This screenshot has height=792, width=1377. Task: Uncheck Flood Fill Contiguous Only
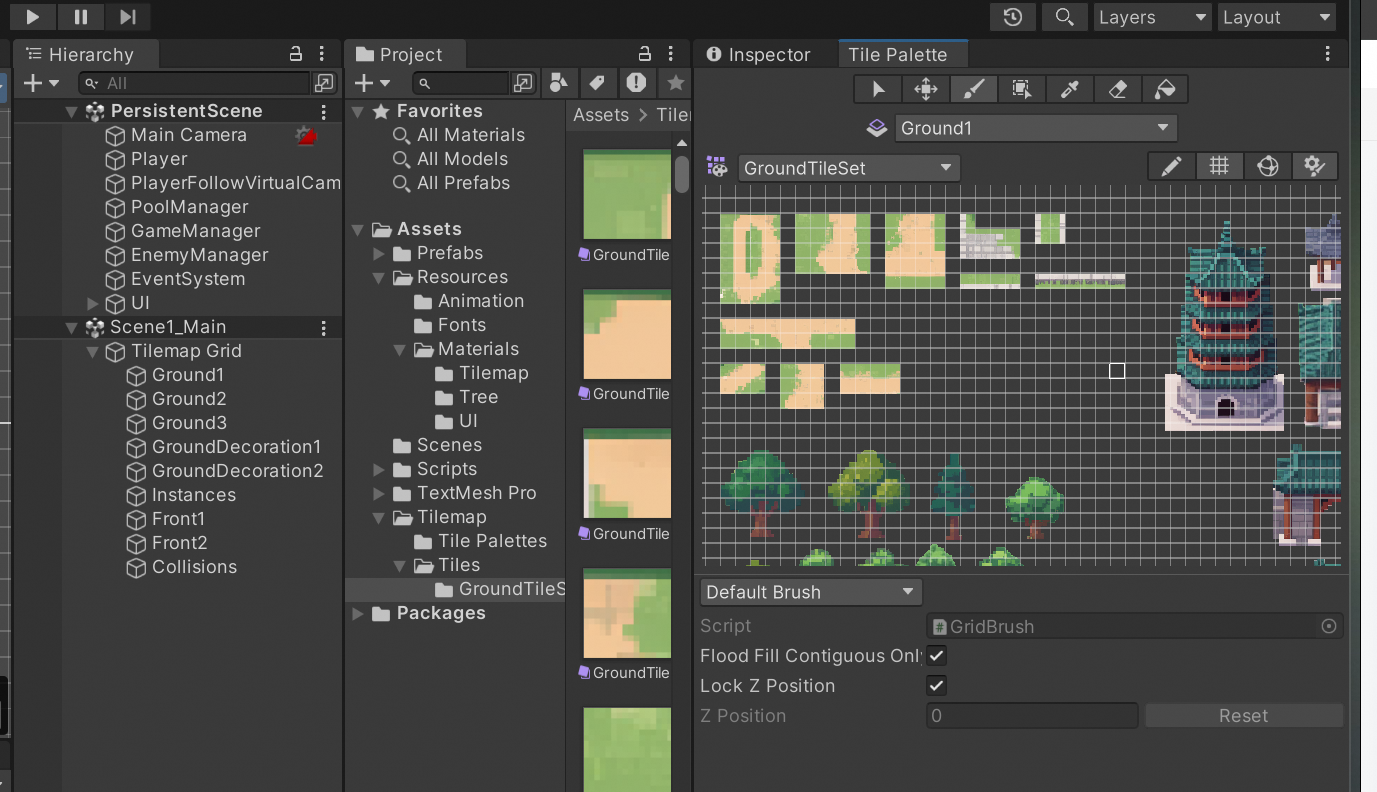[x=936, y=655]
